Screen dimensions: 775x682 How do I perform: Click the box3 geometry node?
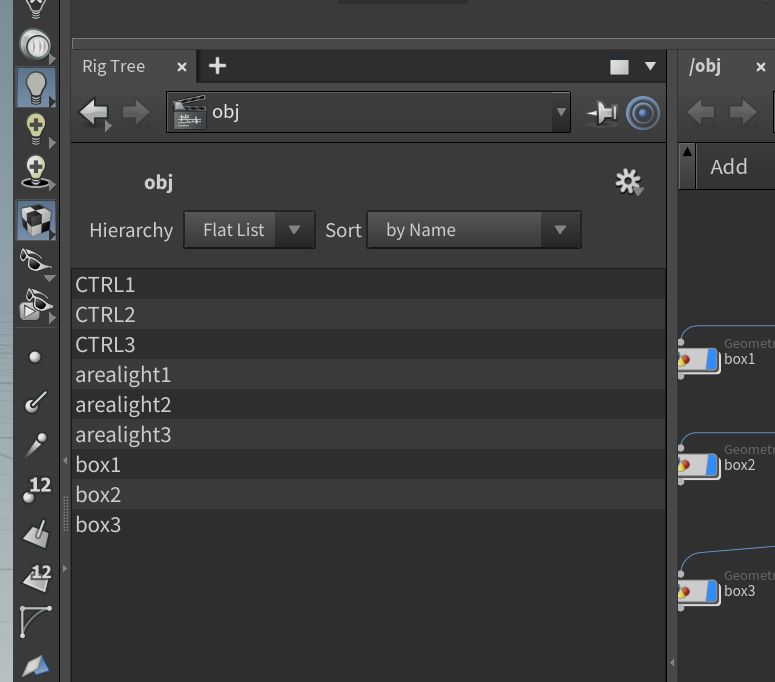(698, 592)
